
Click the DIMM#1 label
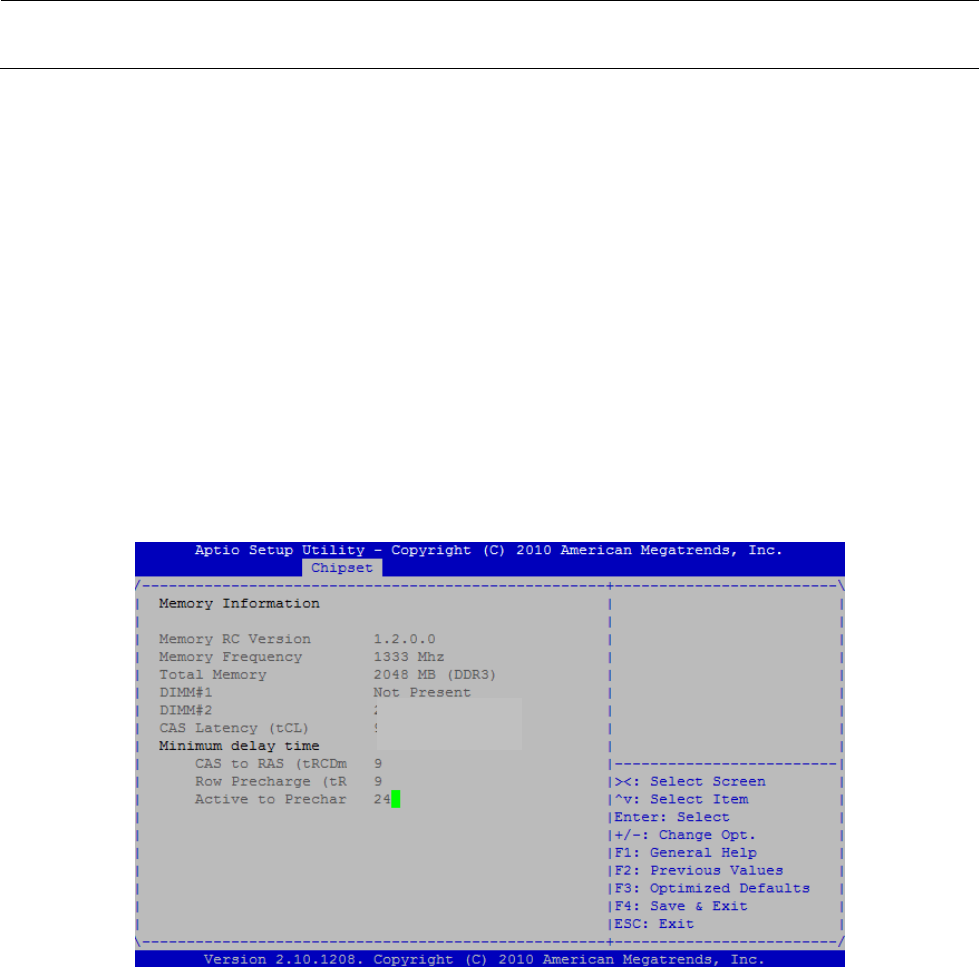pos(186,692)
